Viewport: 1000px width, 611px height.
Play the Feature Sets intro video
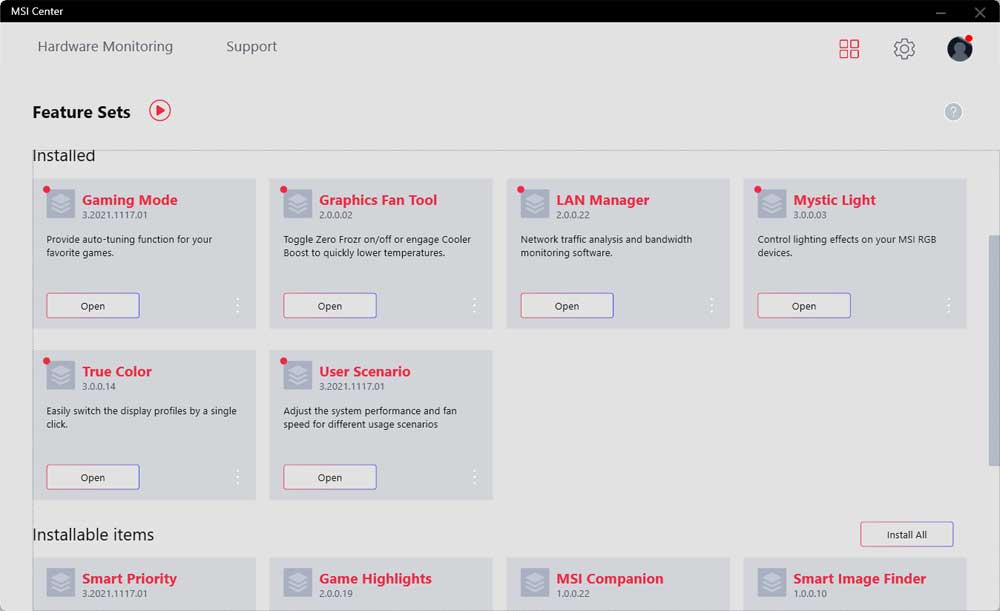pos(159,111)
